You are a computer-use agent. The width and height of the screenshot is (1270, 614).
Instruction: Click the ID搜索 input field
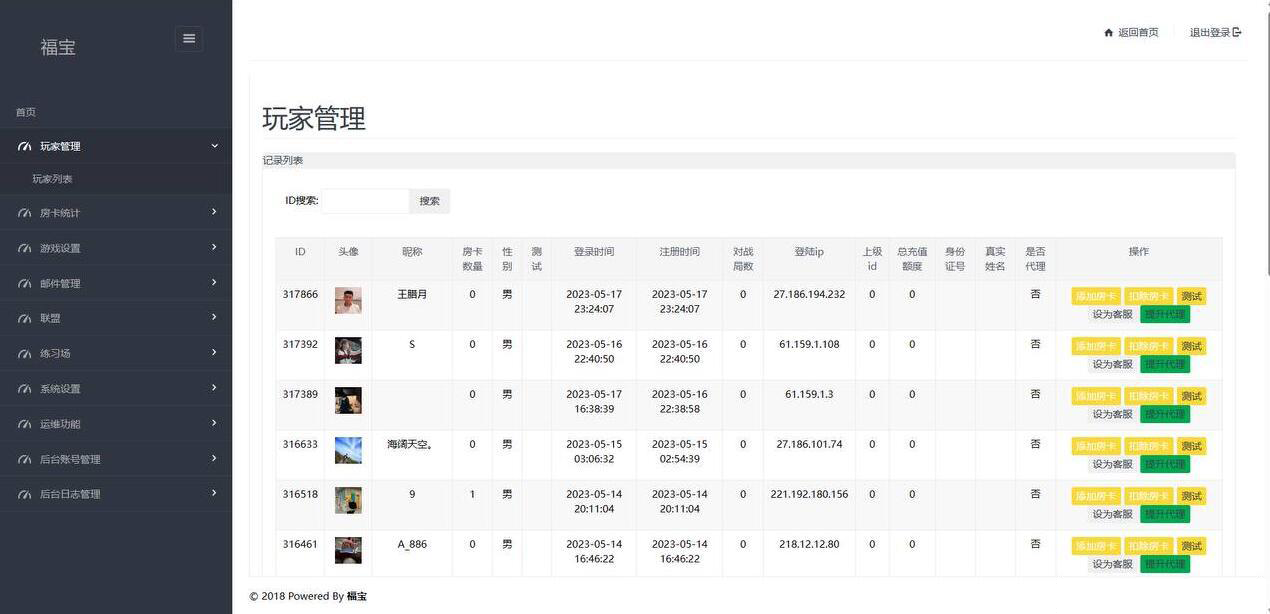(365, 201)
